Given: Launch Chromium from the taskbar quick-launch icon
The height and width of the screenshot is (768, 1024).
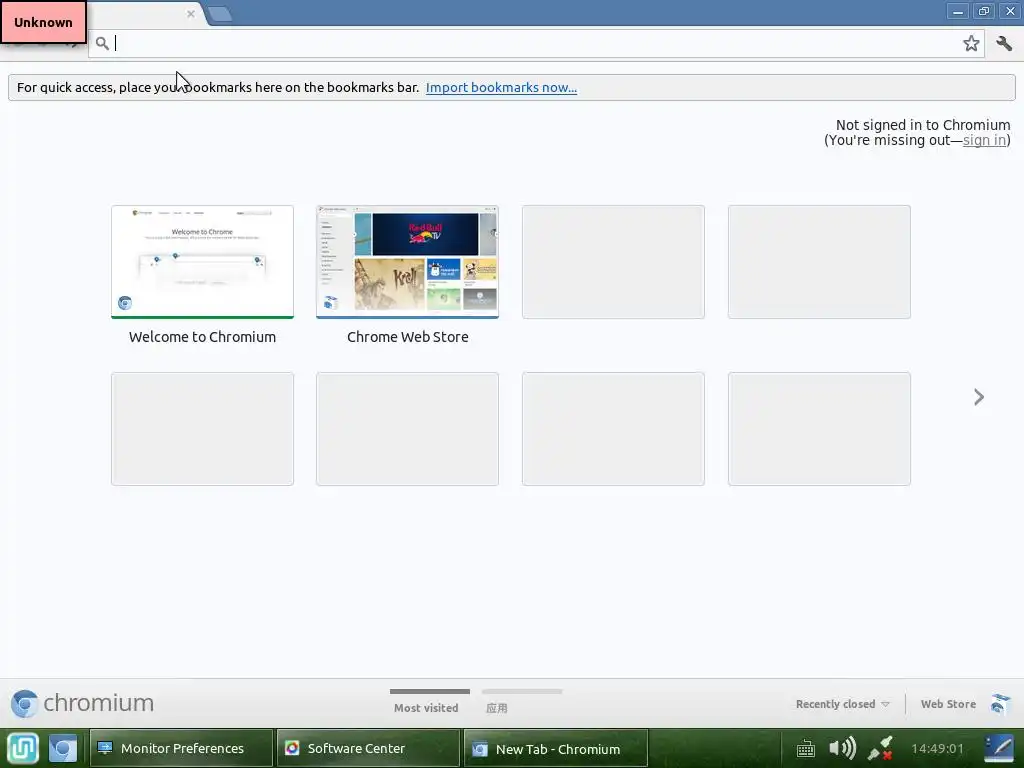Looking at the screenshot, I should (63, 748).
